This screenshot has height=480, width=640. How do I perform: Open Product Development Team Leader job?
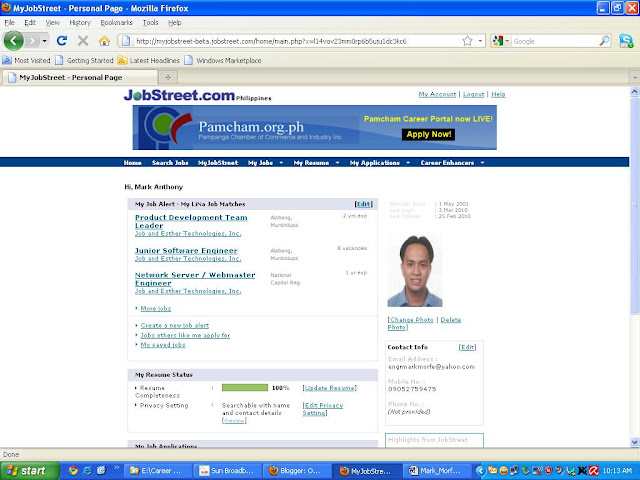pos(191,222)
